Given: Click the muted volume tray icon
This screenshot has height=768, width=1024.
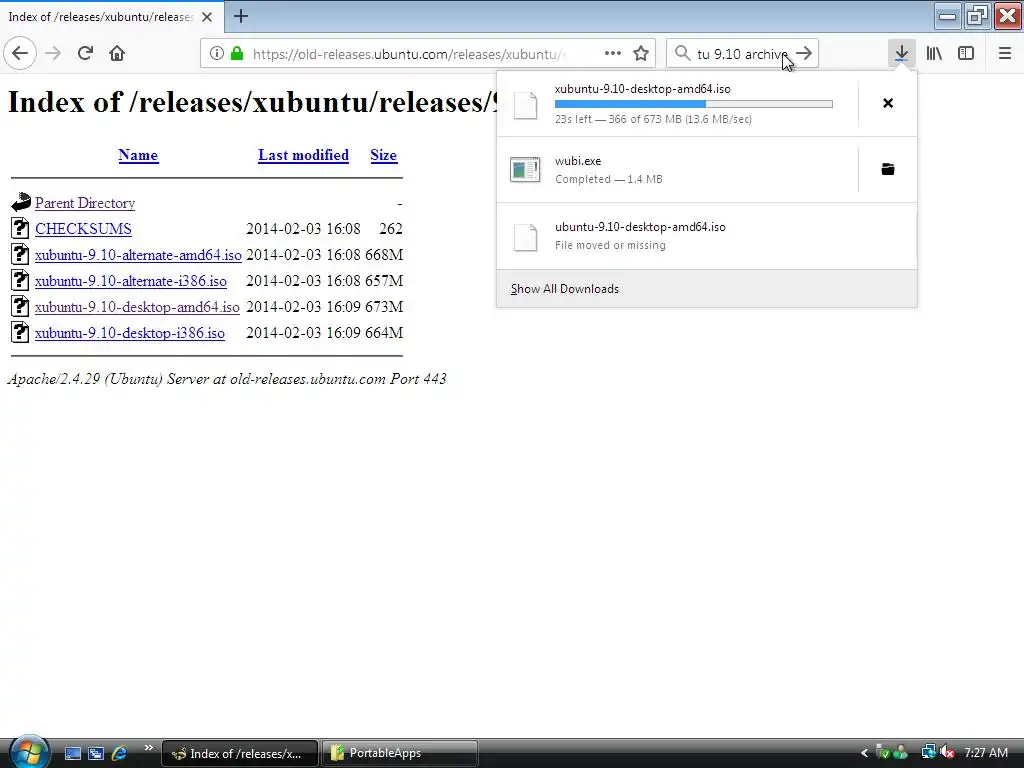Looking at the screenshot, I should pos(948,753).
